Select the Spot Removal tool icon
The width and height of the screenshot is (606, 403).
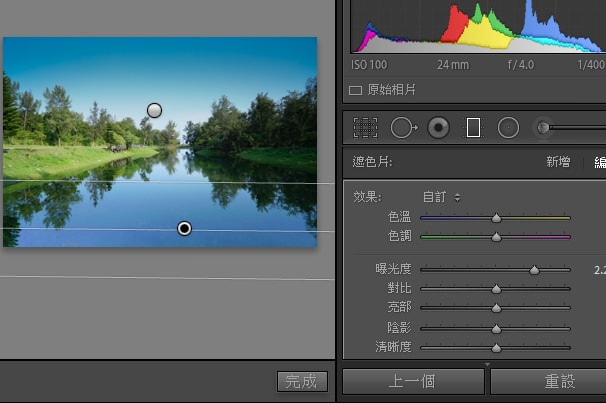coord(403,127)
